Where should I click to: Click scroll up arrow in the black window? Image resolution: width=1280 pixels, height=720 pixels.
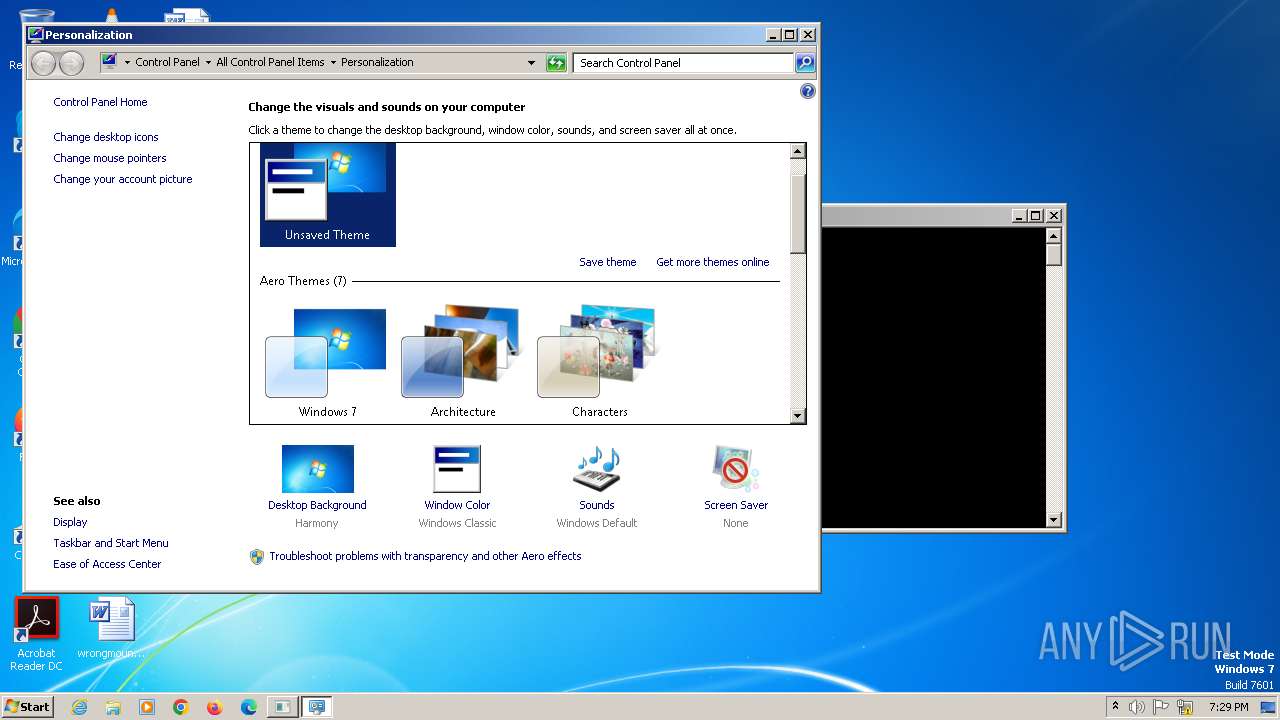(1053, 236)
